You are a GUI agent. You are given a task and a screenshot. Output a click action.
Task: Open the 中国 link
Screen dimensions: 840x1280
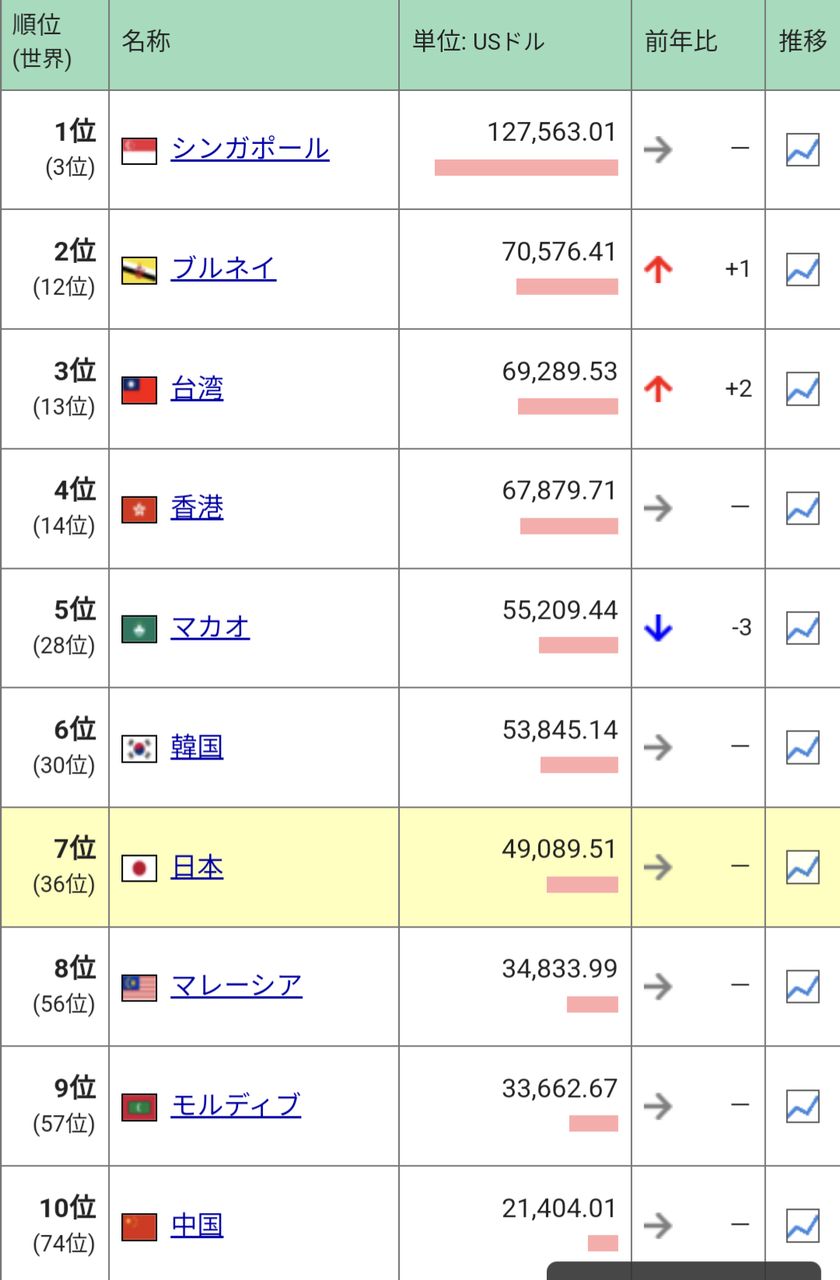click(x=197, y=1224)
